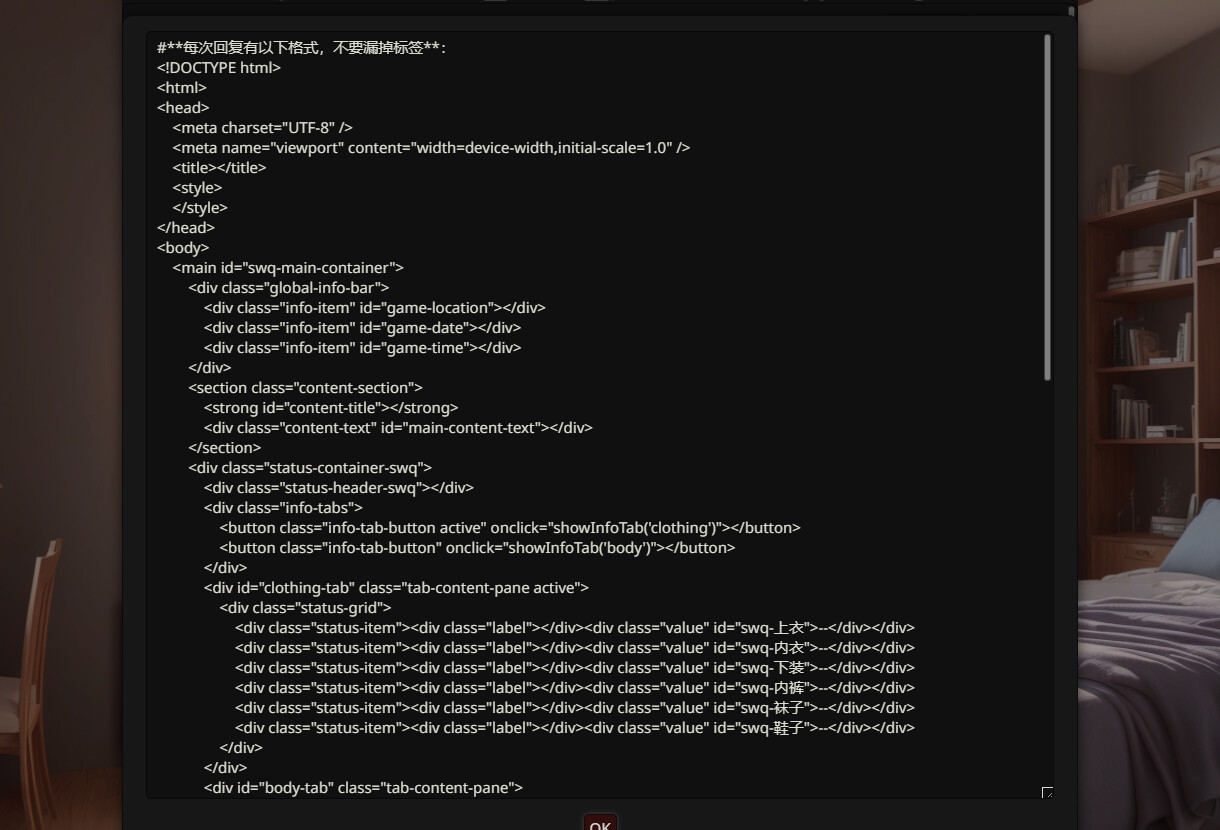Viewport: 1220px width, 830px height.
Task: Click the dialog's outer scrollbar thumb at top
Action: pyautogui.click(x=1071, y=12)
